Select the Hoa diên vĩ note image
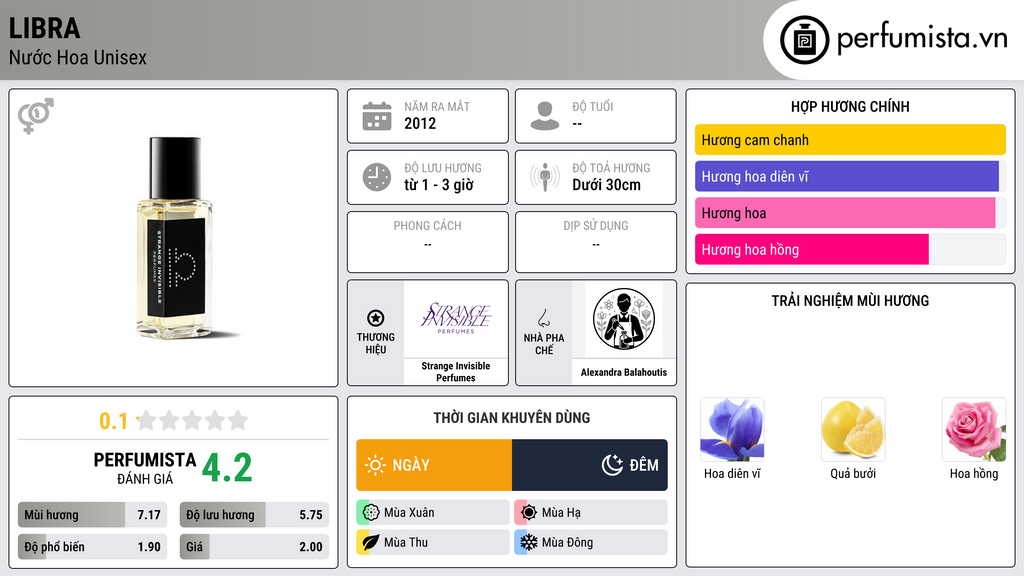 point(732,430)
